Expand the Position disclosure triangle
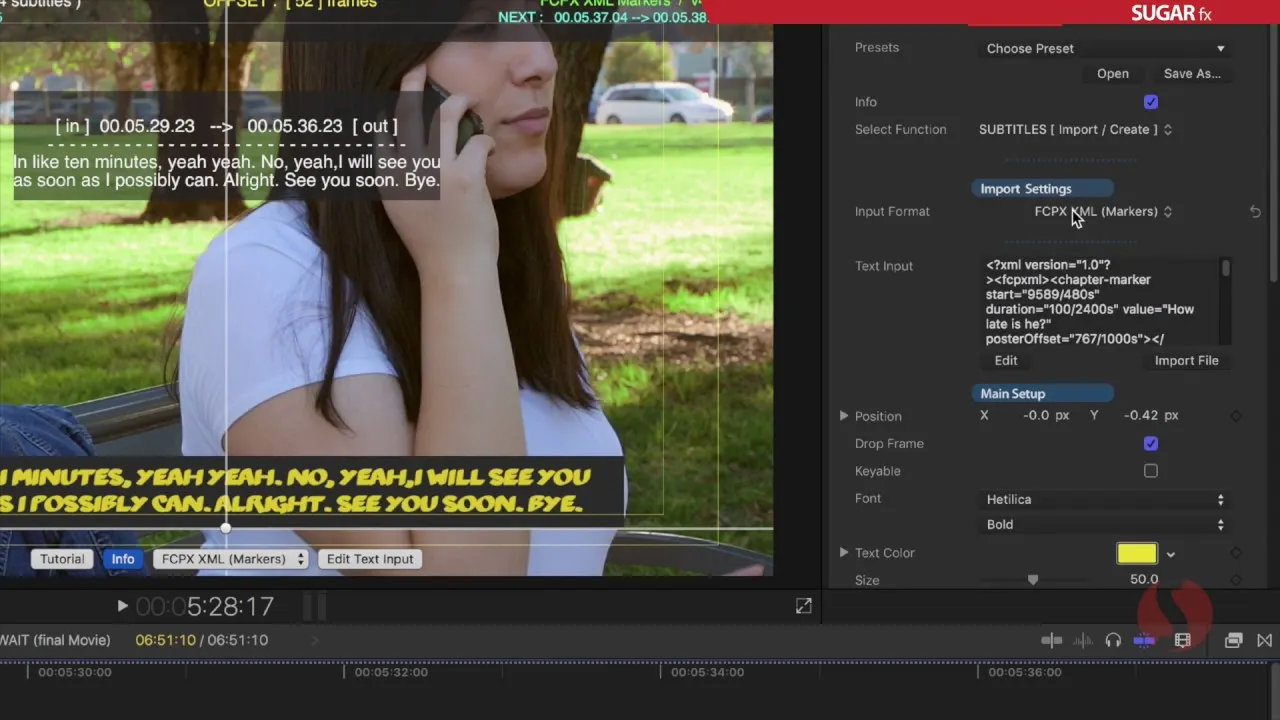The image size is (1280, 720). coord(844,416)
